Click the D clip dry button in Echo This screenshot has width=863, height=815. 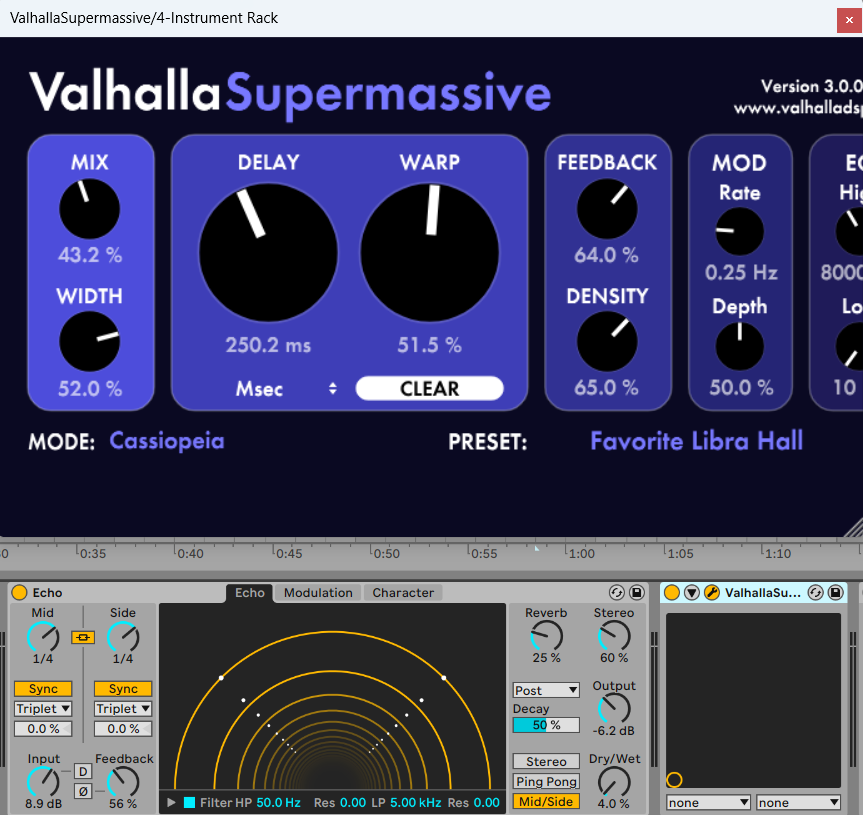83,772
